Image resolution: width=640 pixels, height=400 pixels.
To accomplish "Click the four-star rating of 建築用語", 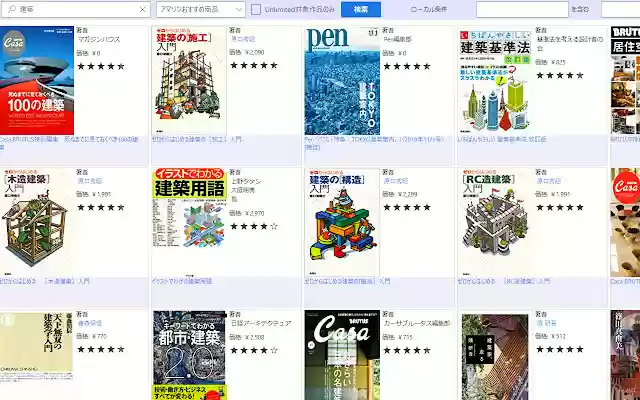I will pos(254,226).
